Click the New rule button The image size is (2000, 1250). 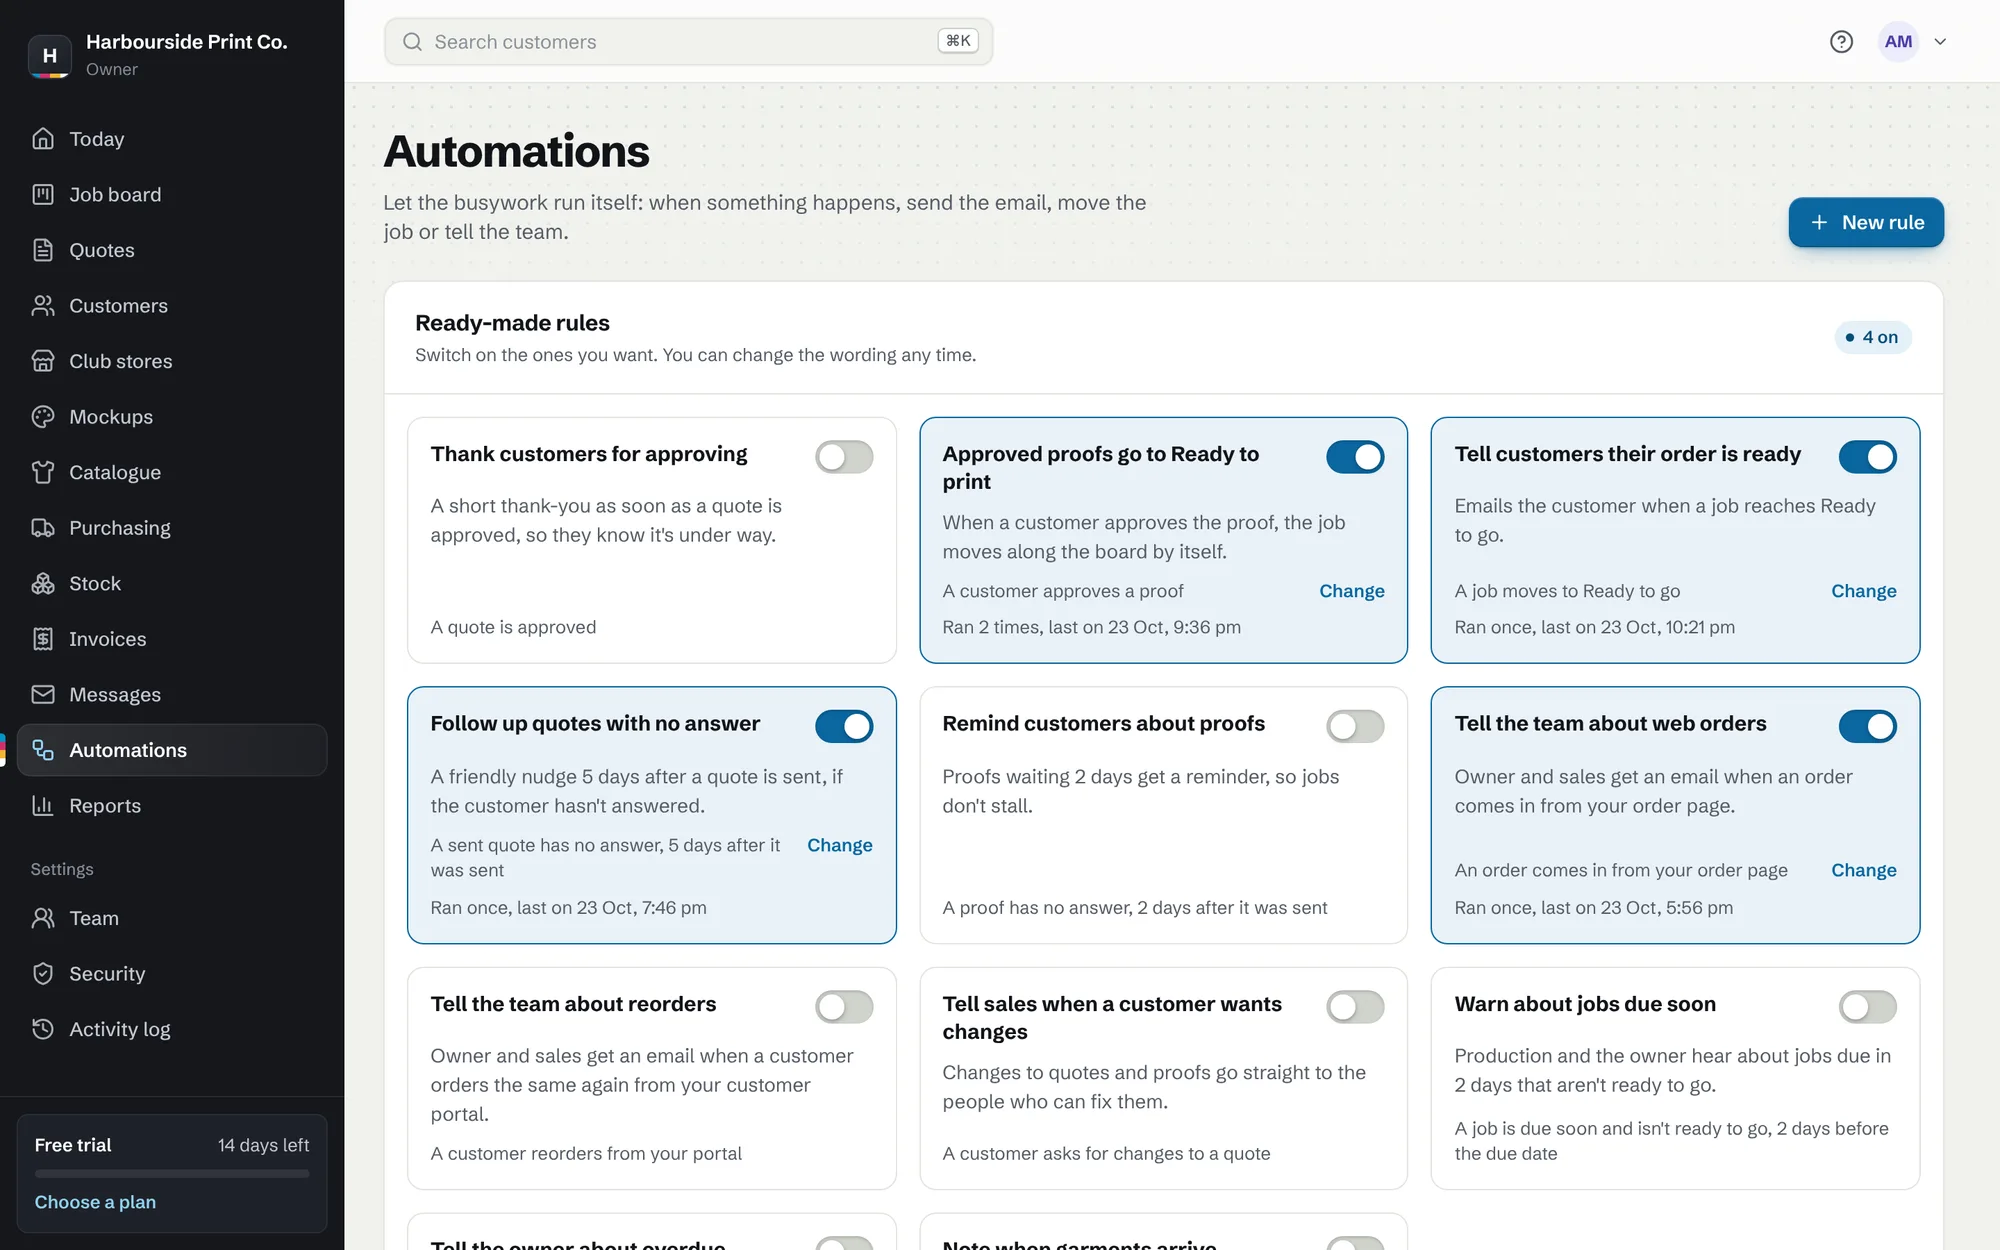pyautogui.click(x=1866, y=222)
